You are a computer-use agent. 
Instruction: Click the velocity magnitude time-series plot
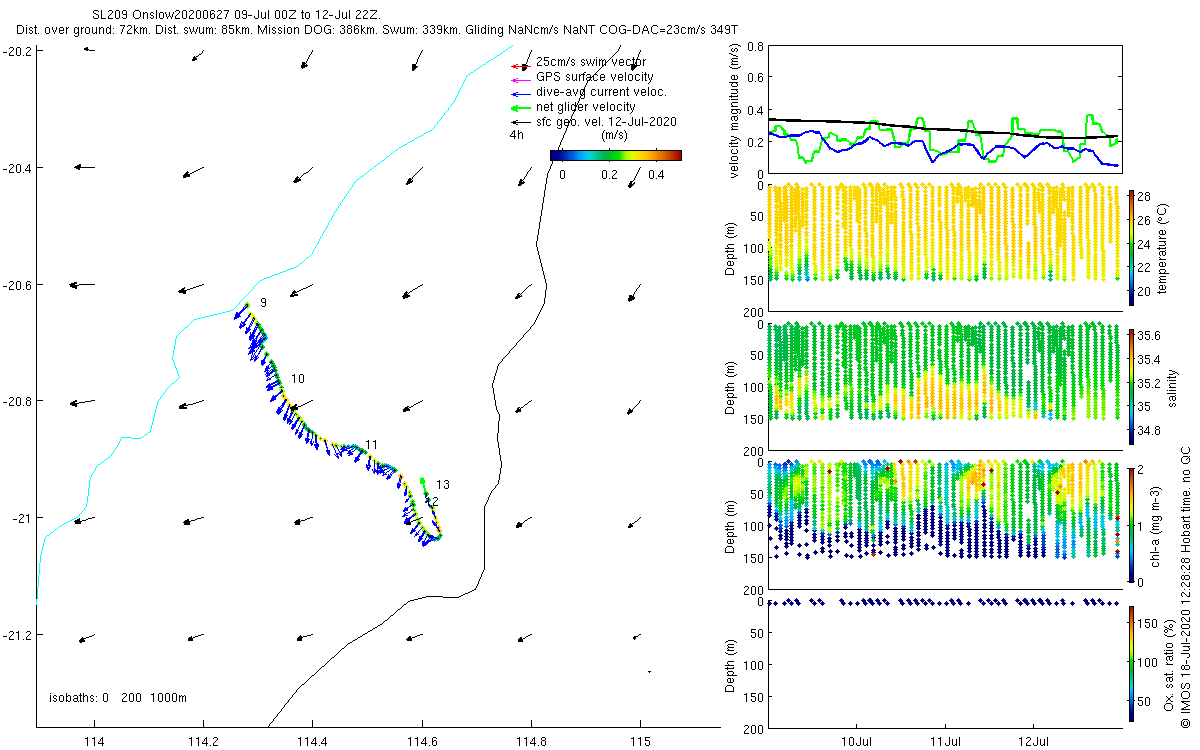tap(943, 109)
